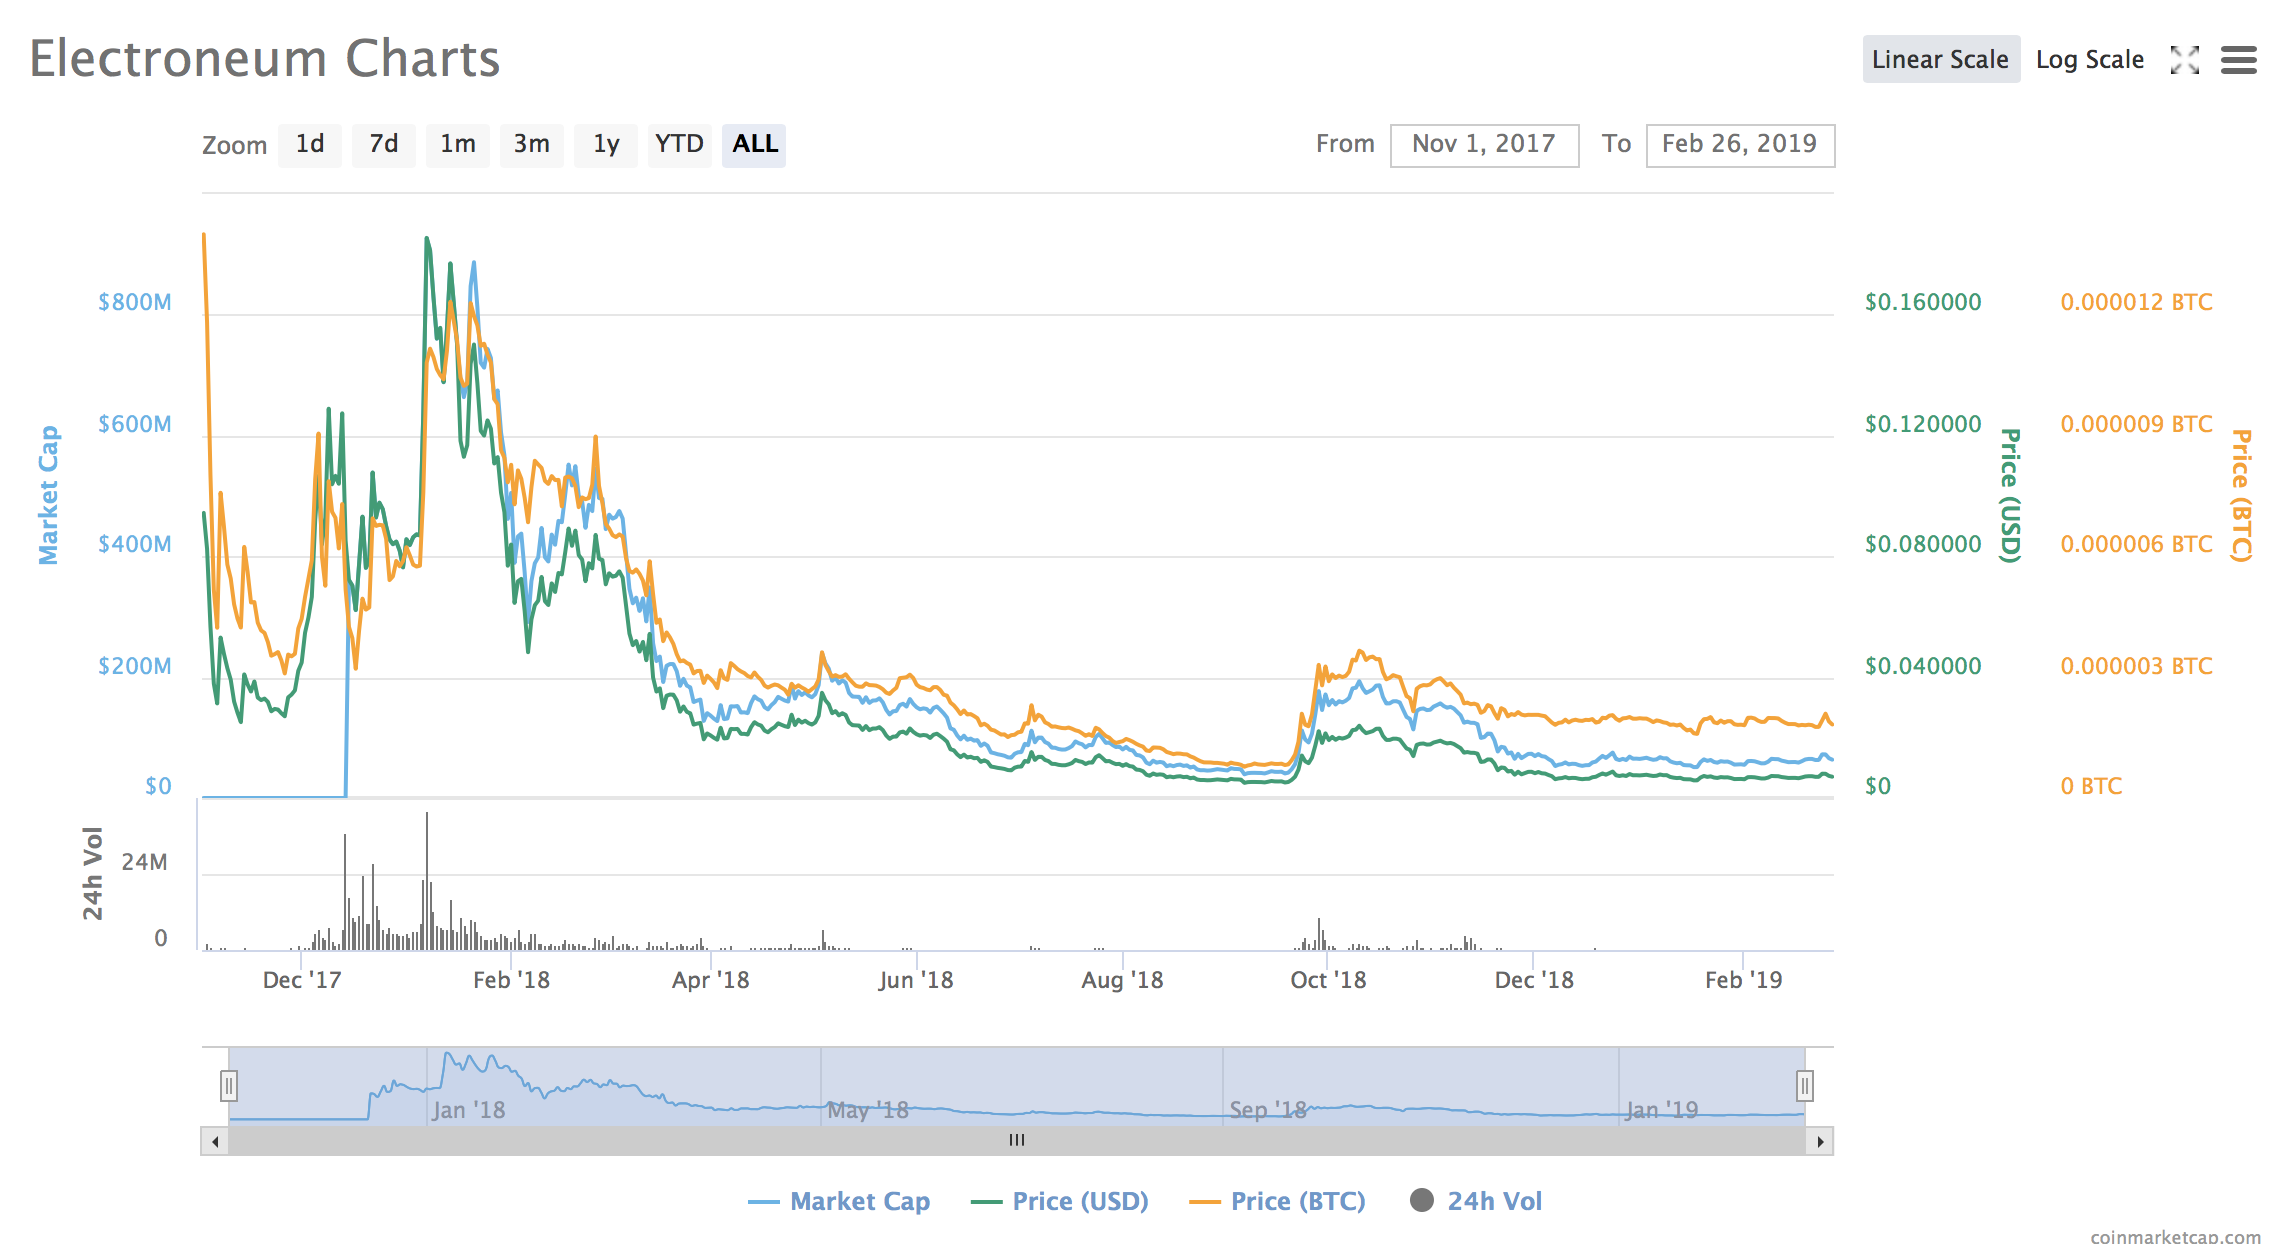Click the To date field
This screenshot has height=1244, width=2276.
(x=1739, y=145)
